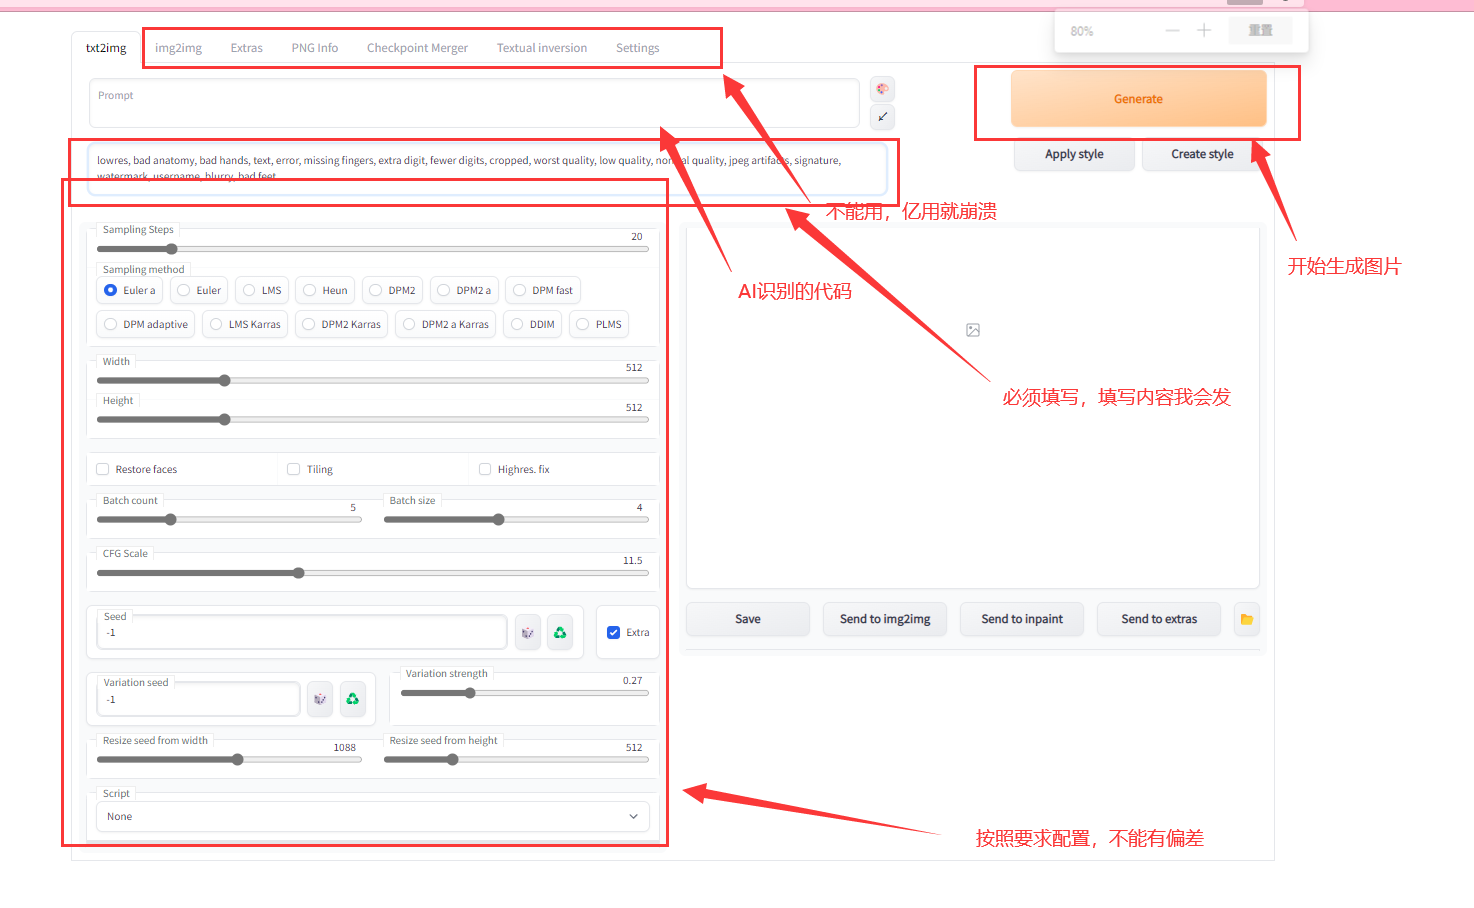
Task: Click the Height slider handle
Action: 225,419
